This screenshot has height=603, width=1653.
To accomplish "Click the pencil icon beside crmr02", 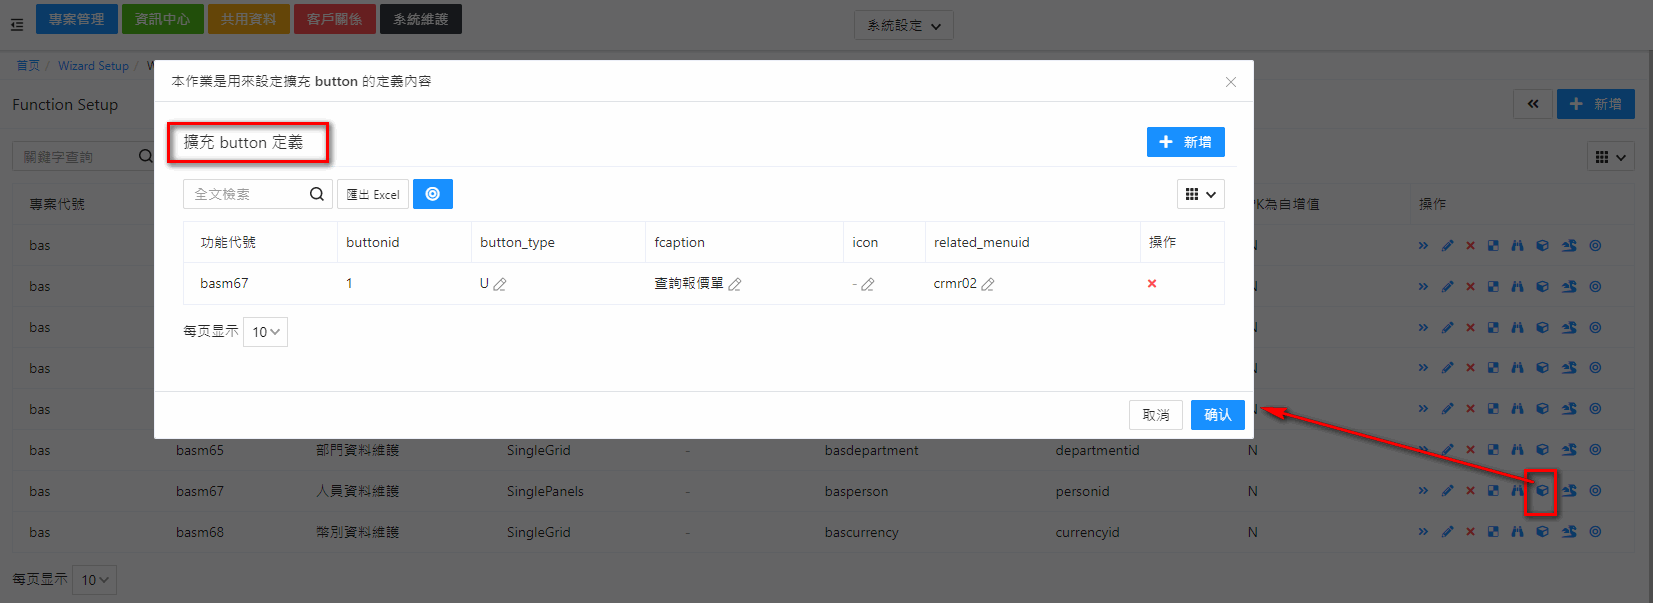I will pos(988,284).
